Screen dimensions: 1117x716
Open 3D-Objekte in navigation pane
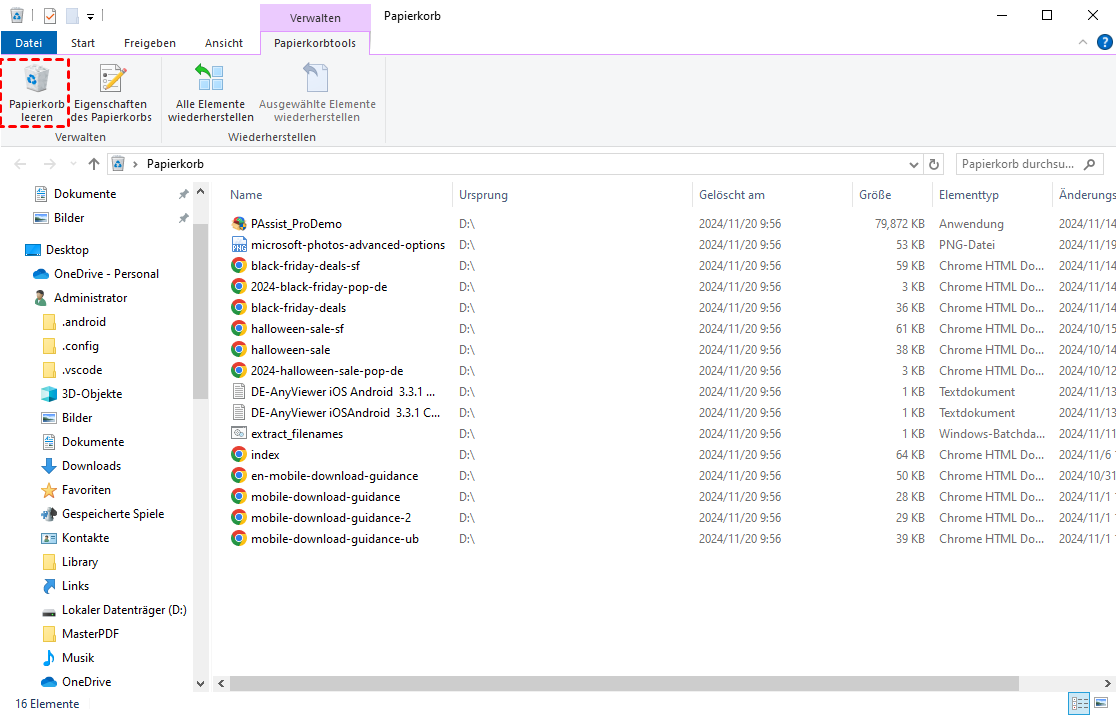point(92,394)
